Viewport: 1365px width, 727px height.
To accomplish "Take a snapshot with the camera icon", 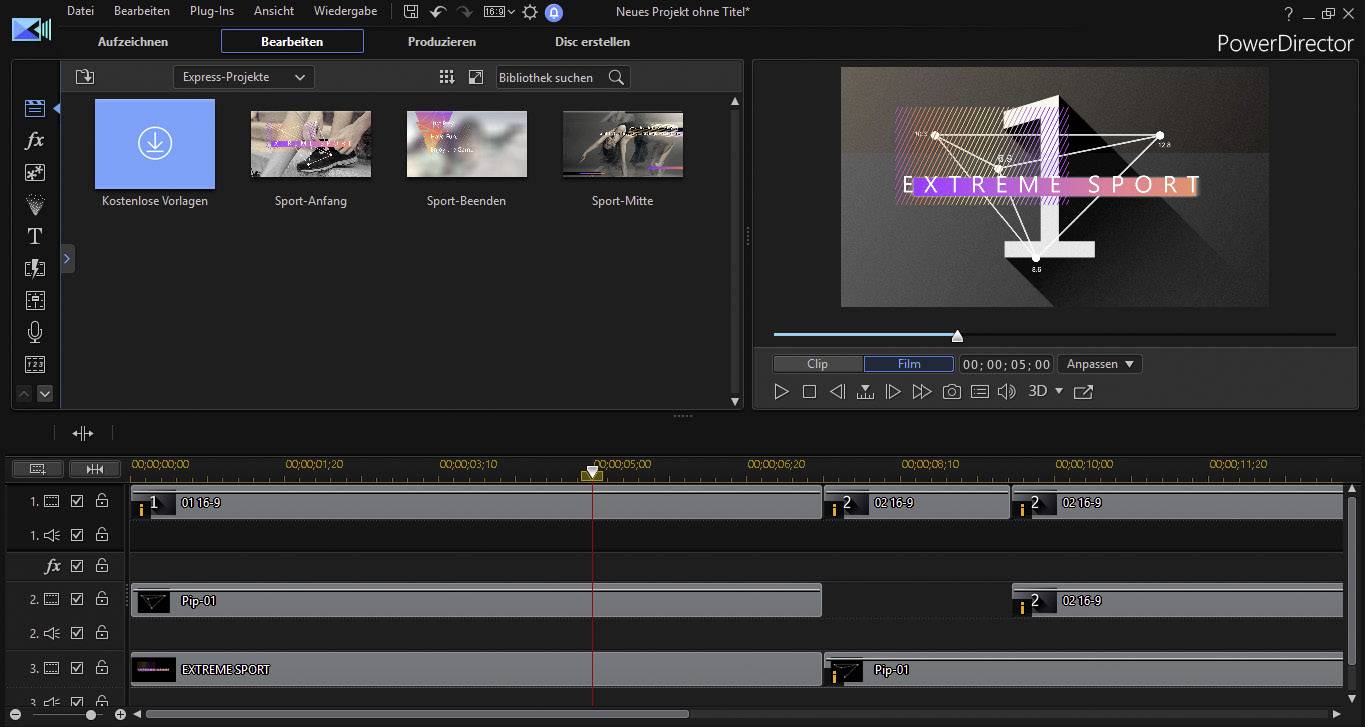I will coord(951,391).
